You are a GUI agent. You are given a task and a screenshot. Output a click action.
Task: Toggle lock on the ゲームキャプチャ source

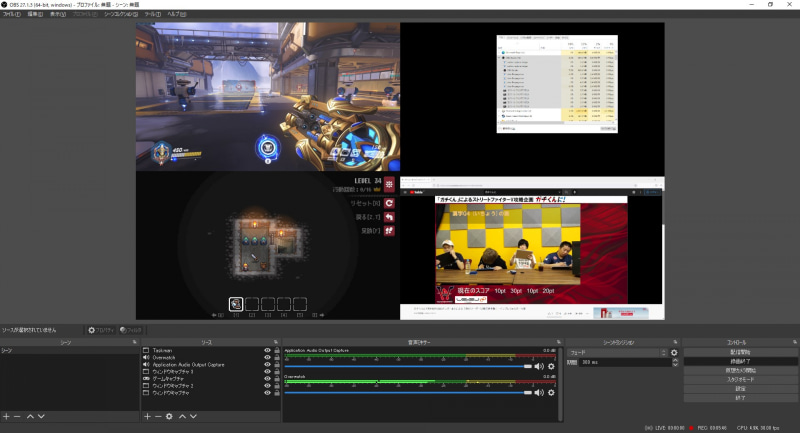[x=277, y=379]
